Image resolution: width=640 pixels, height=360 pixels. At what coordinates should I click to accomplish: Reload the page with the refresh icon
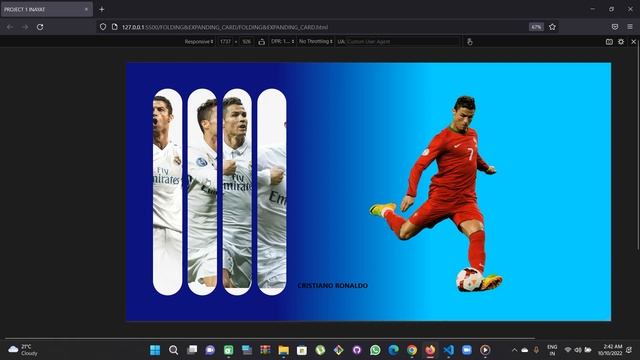[x=40, y=27]
